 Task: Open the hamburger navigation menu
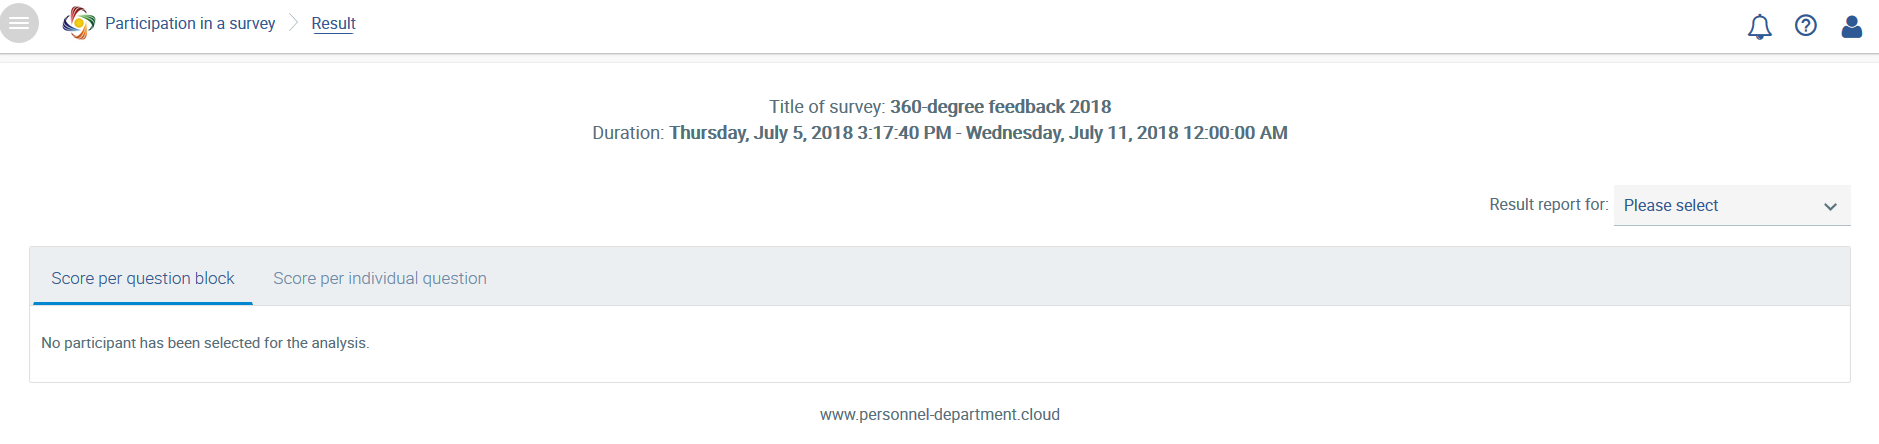[x=19, y=23]
